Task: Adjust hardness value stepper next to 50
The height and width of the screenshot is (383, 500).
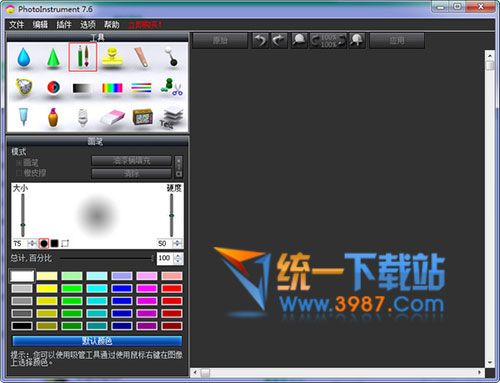Action: [x=177, y=243]
